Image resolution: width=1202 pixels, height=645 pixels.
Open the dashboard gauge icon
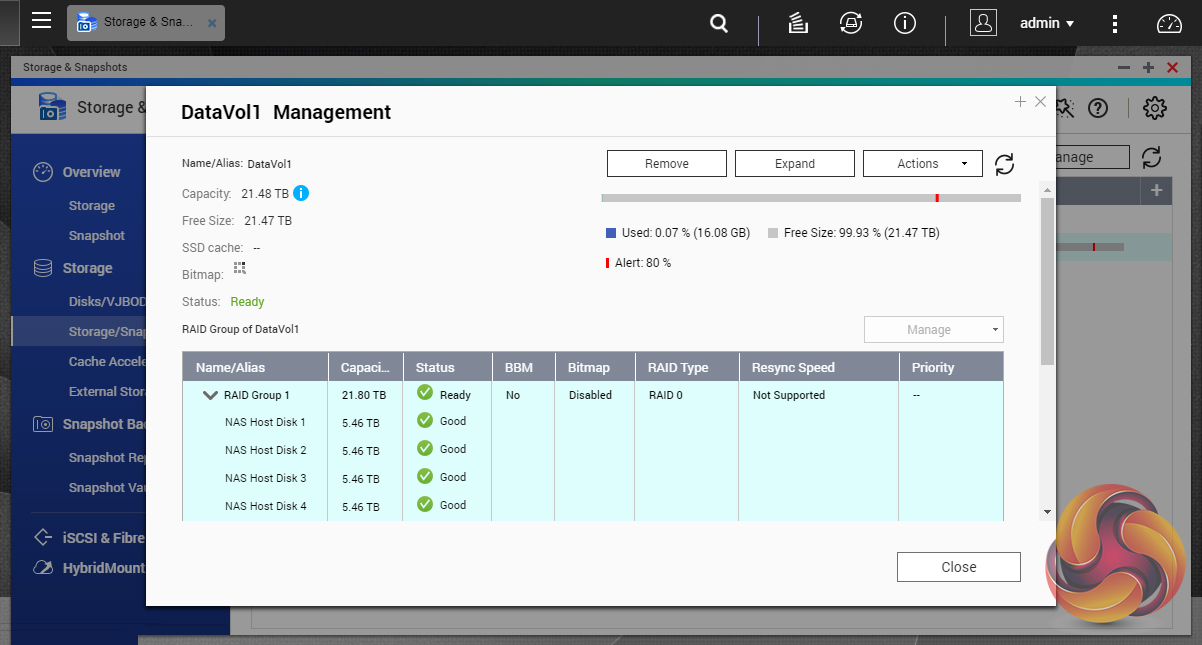click(x=1169, y=24)
